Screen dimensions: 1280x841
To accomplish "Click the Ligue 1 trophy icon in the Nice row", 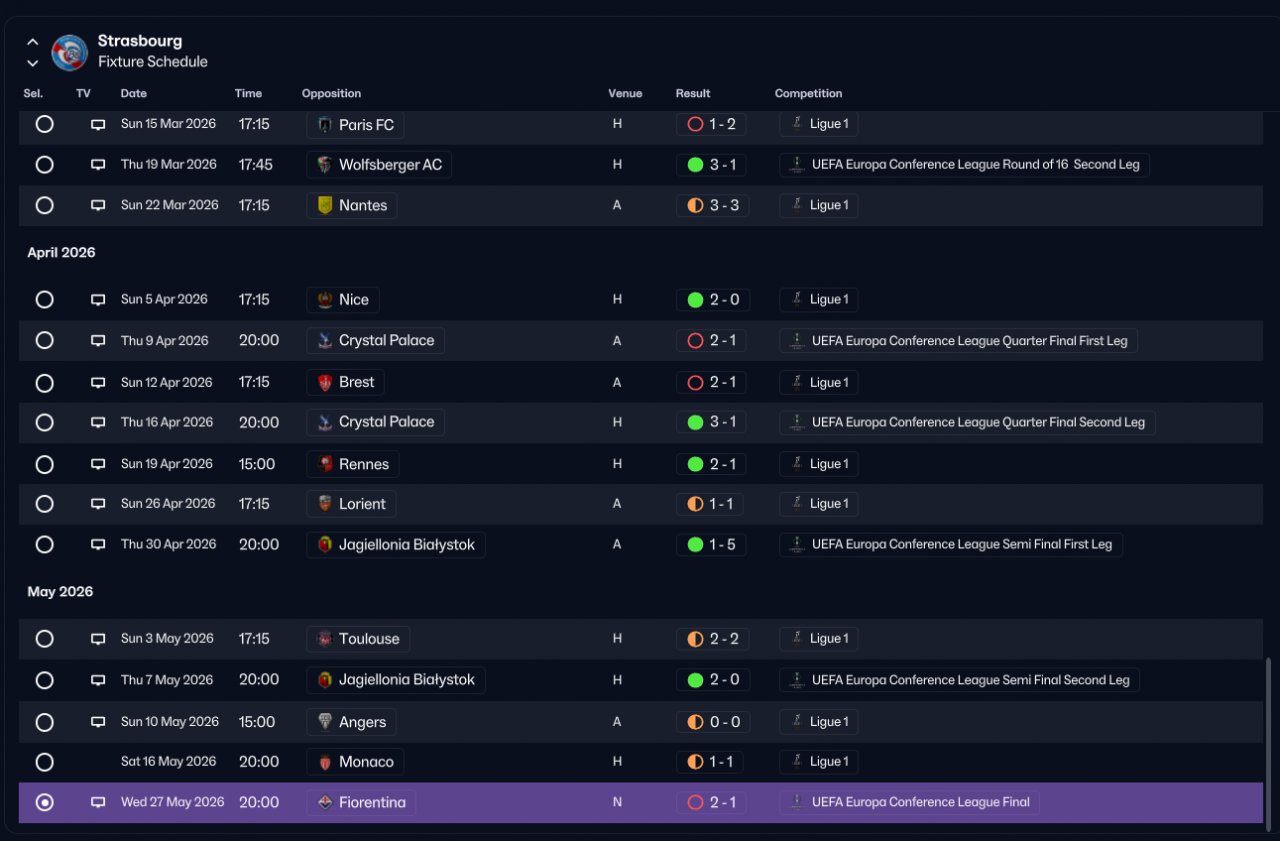I will 797,299.
